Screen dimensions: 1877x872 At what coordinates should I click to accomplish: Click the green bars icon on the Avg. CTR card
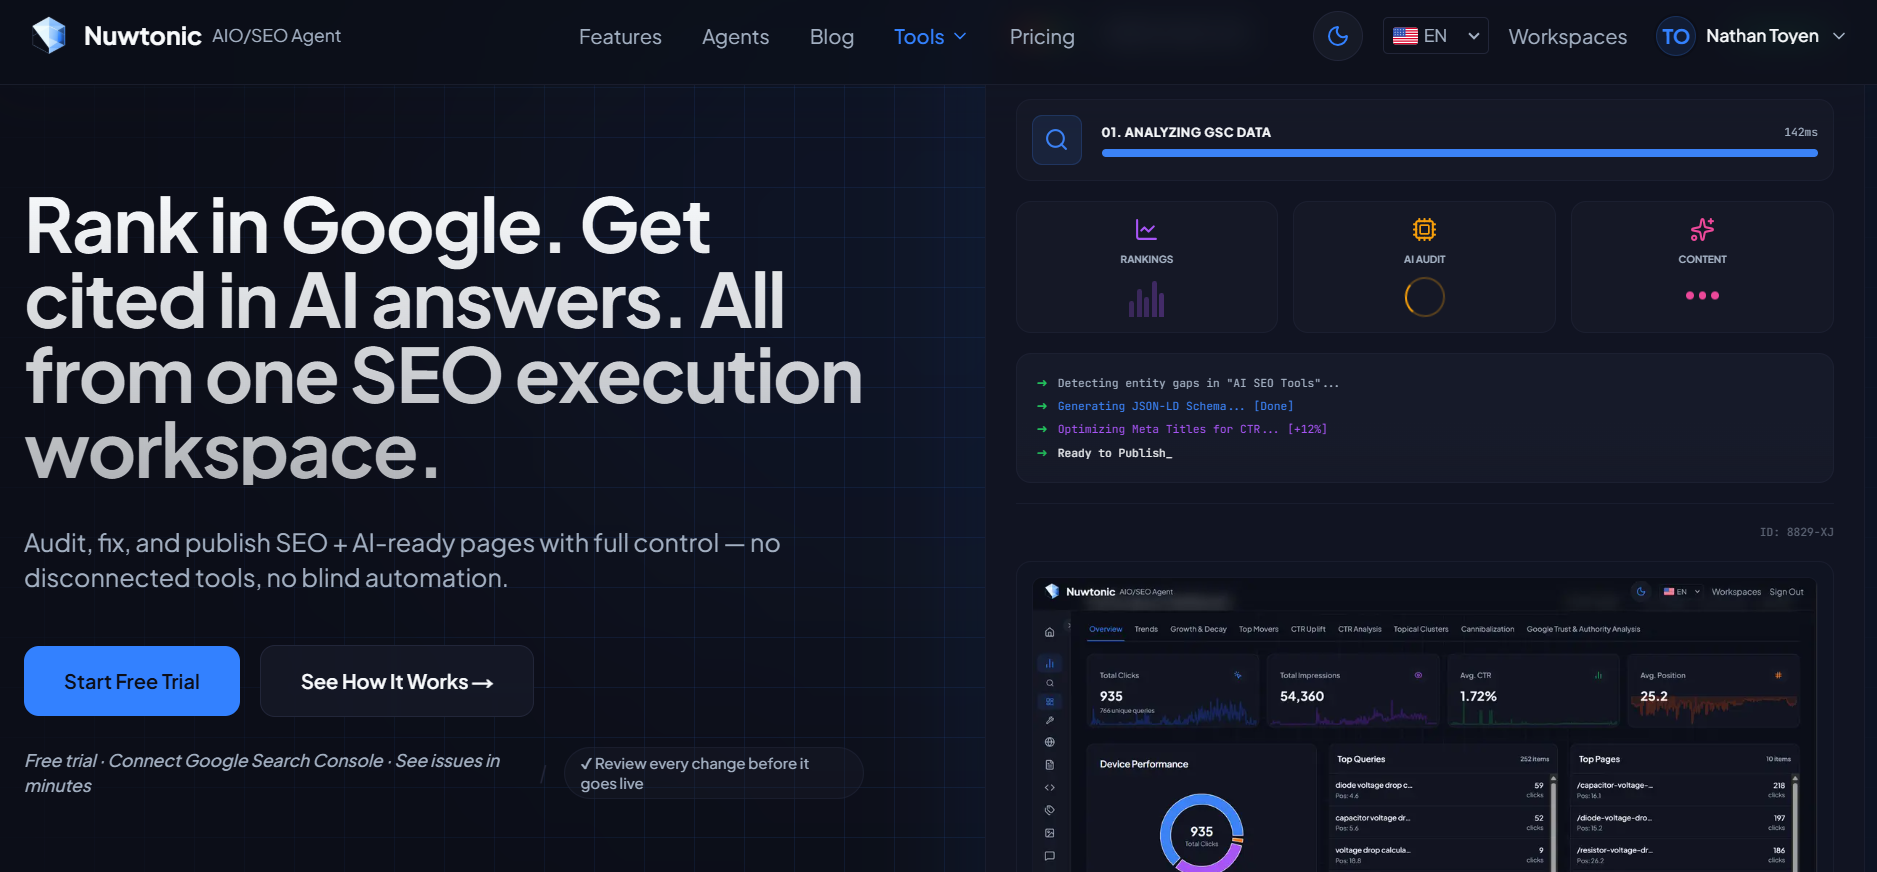tap(1598, 675)
